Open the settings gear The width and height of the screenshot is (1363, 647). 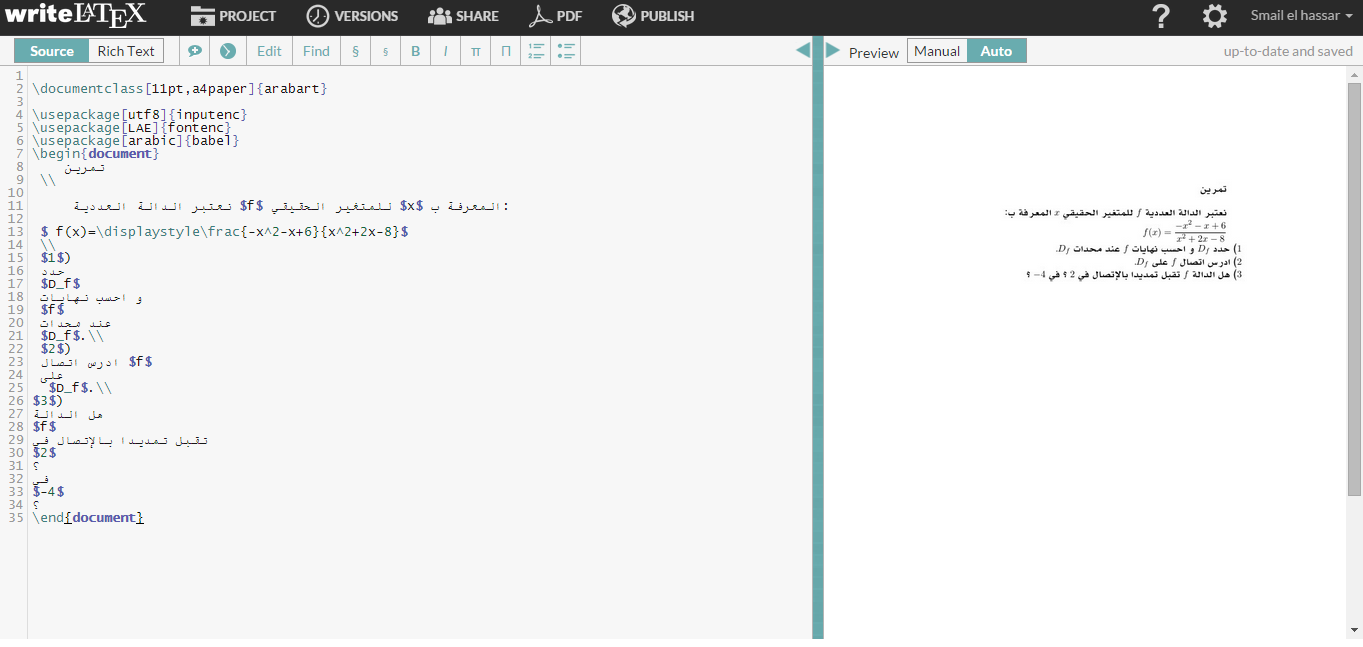(x=1213, y=16)
